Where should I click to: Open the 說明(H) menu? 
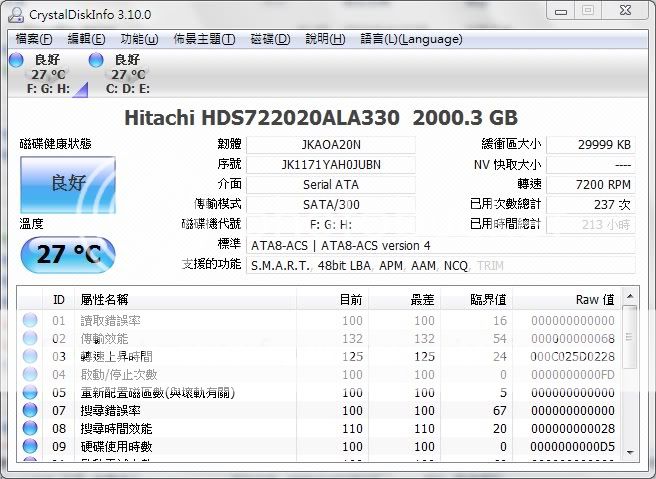(325, 39)
